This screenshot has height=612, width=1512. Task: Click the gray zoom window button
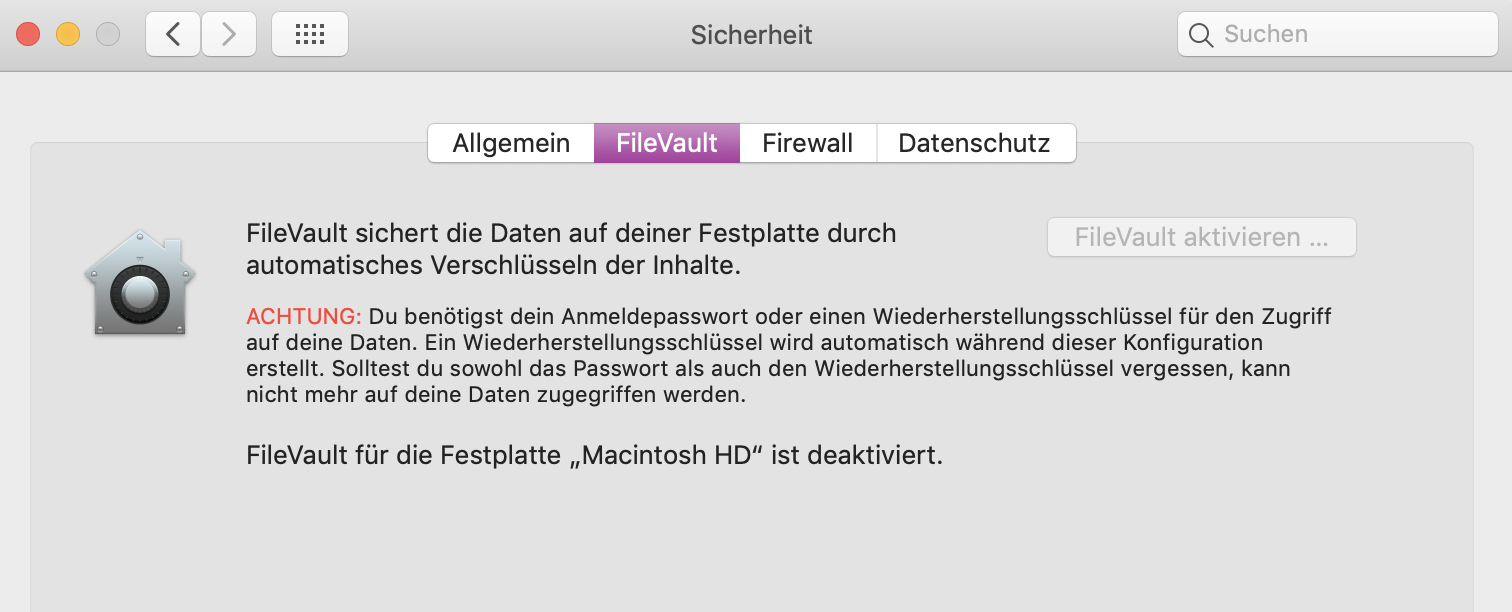(107, 35)
